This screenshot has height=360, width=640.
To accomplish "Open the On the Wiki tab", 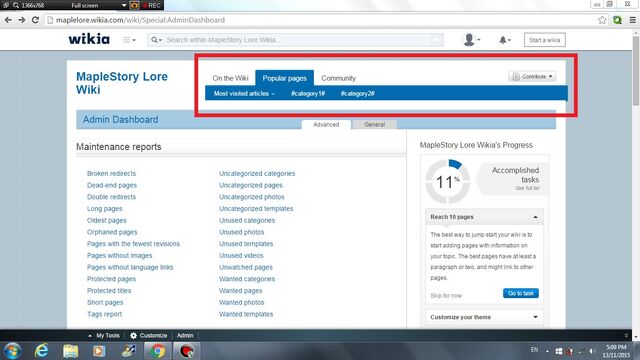I will pos(230,78).
